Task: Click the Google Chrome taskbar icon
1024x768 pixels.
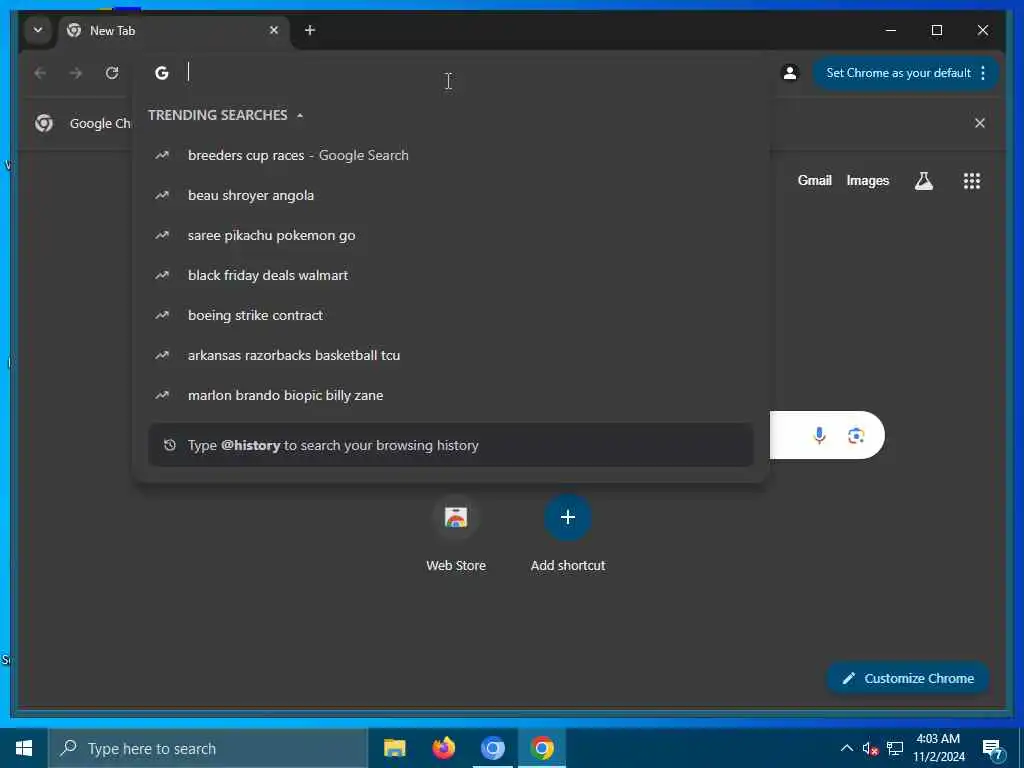Action: pos(542,748)
